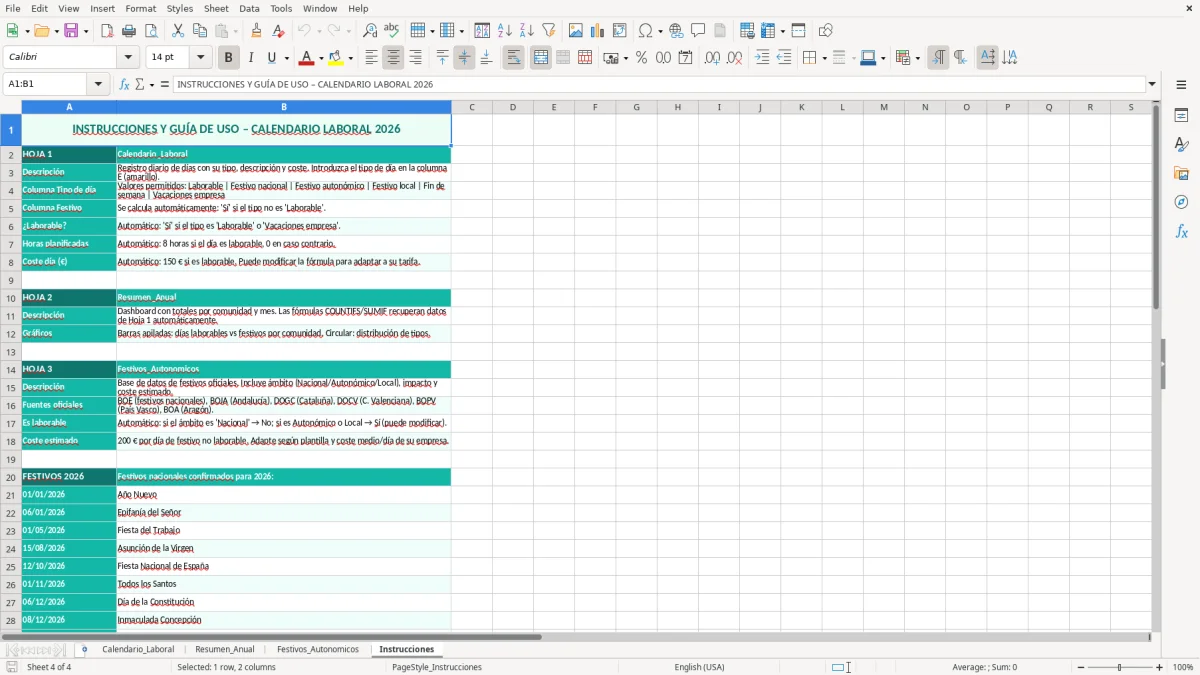Toggle Underline formatting
Image resolution: width=1200 pixels, height=675 pixels.
pos(271,58)
